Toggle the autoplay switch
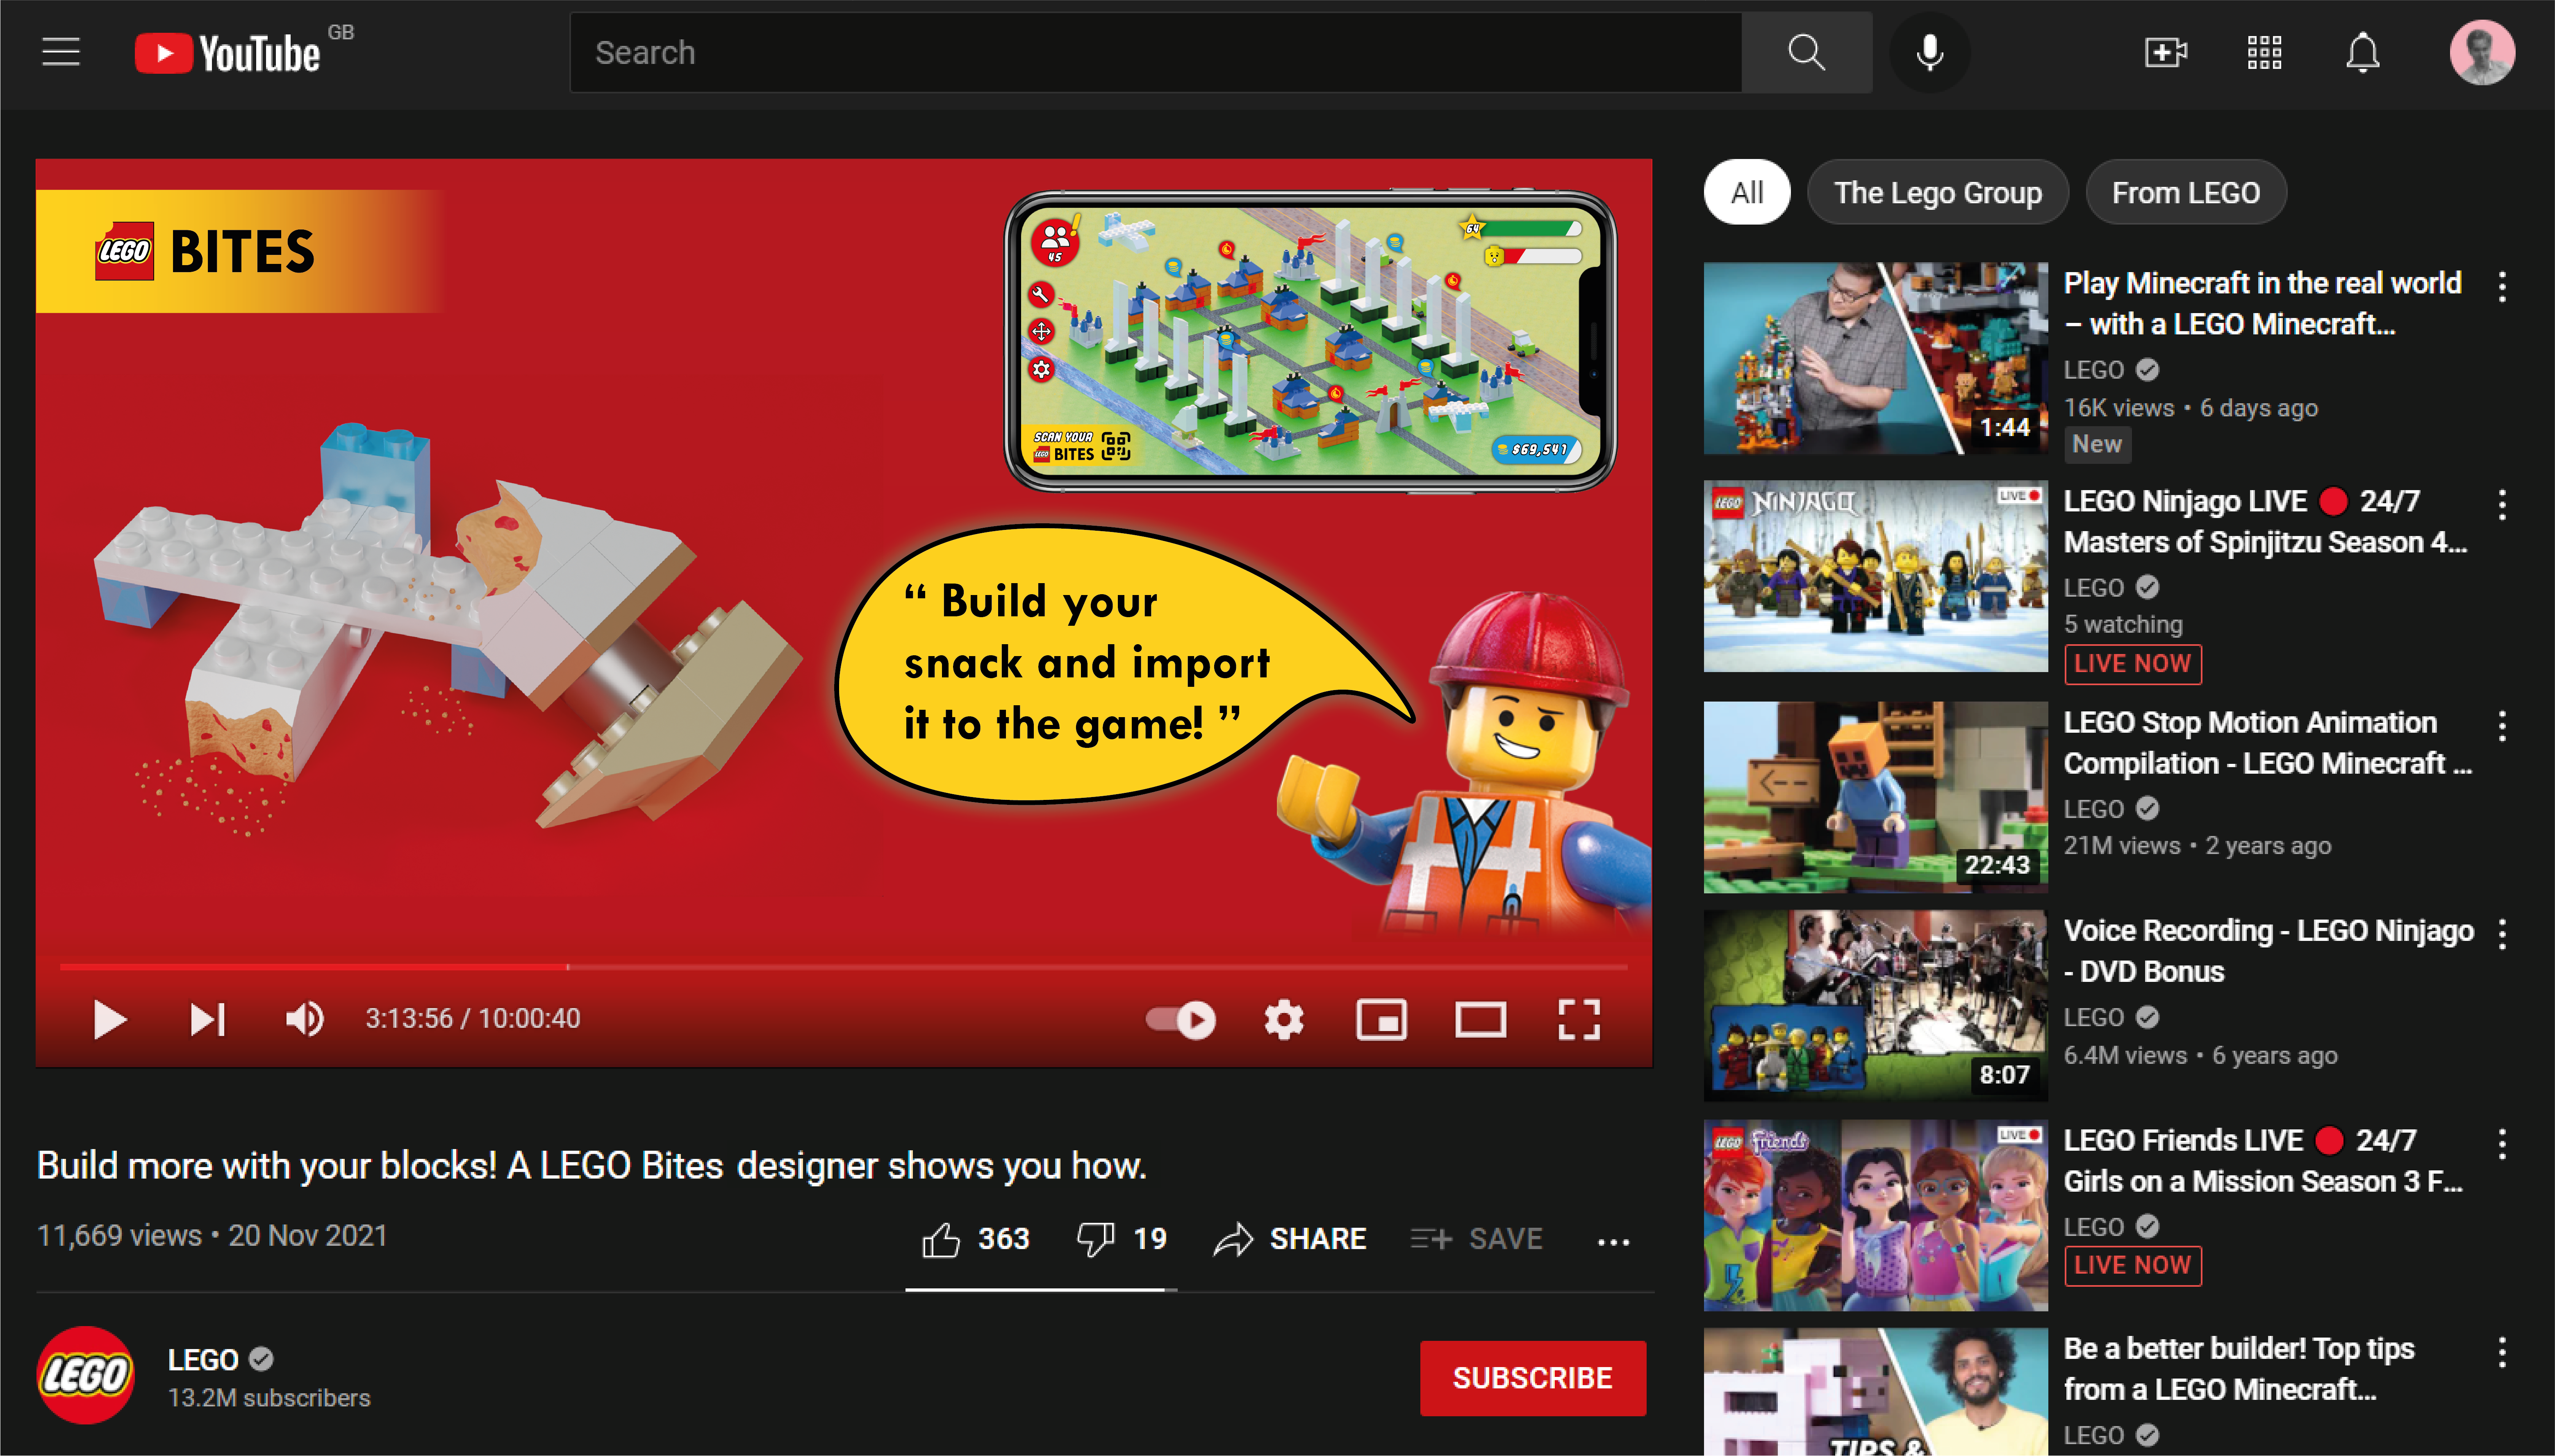The width and height of the screenshot is (2555, 1456). (x=1181, y=1019)
